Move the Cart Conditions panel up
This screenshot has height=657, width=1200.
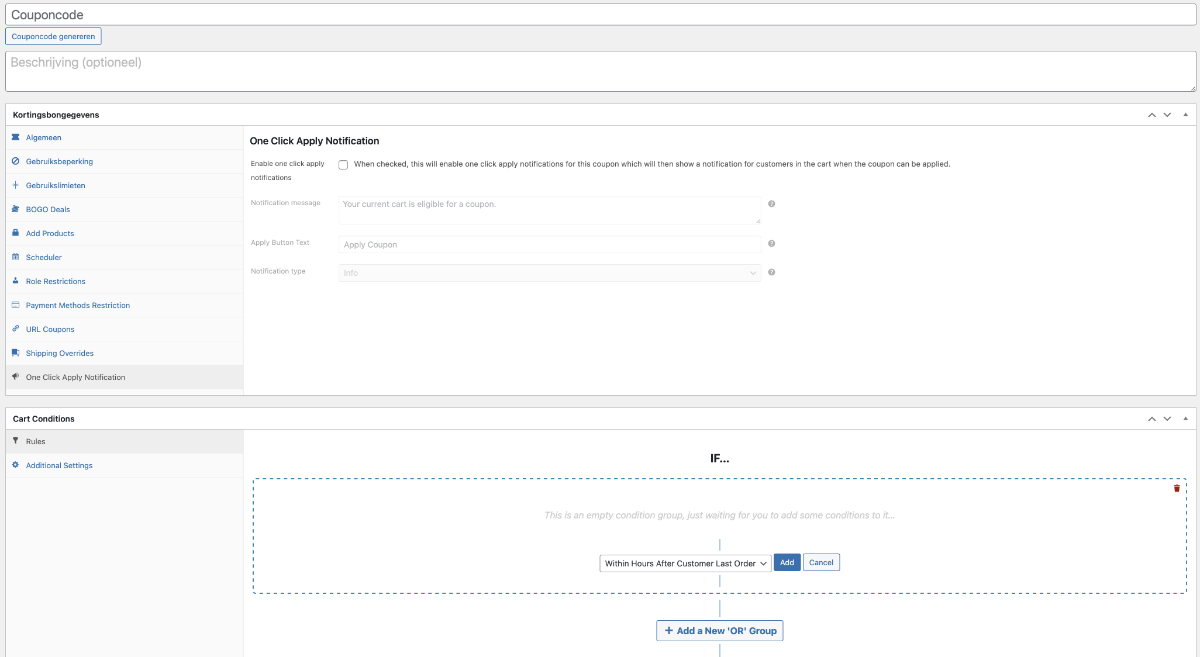(1151, 419)
